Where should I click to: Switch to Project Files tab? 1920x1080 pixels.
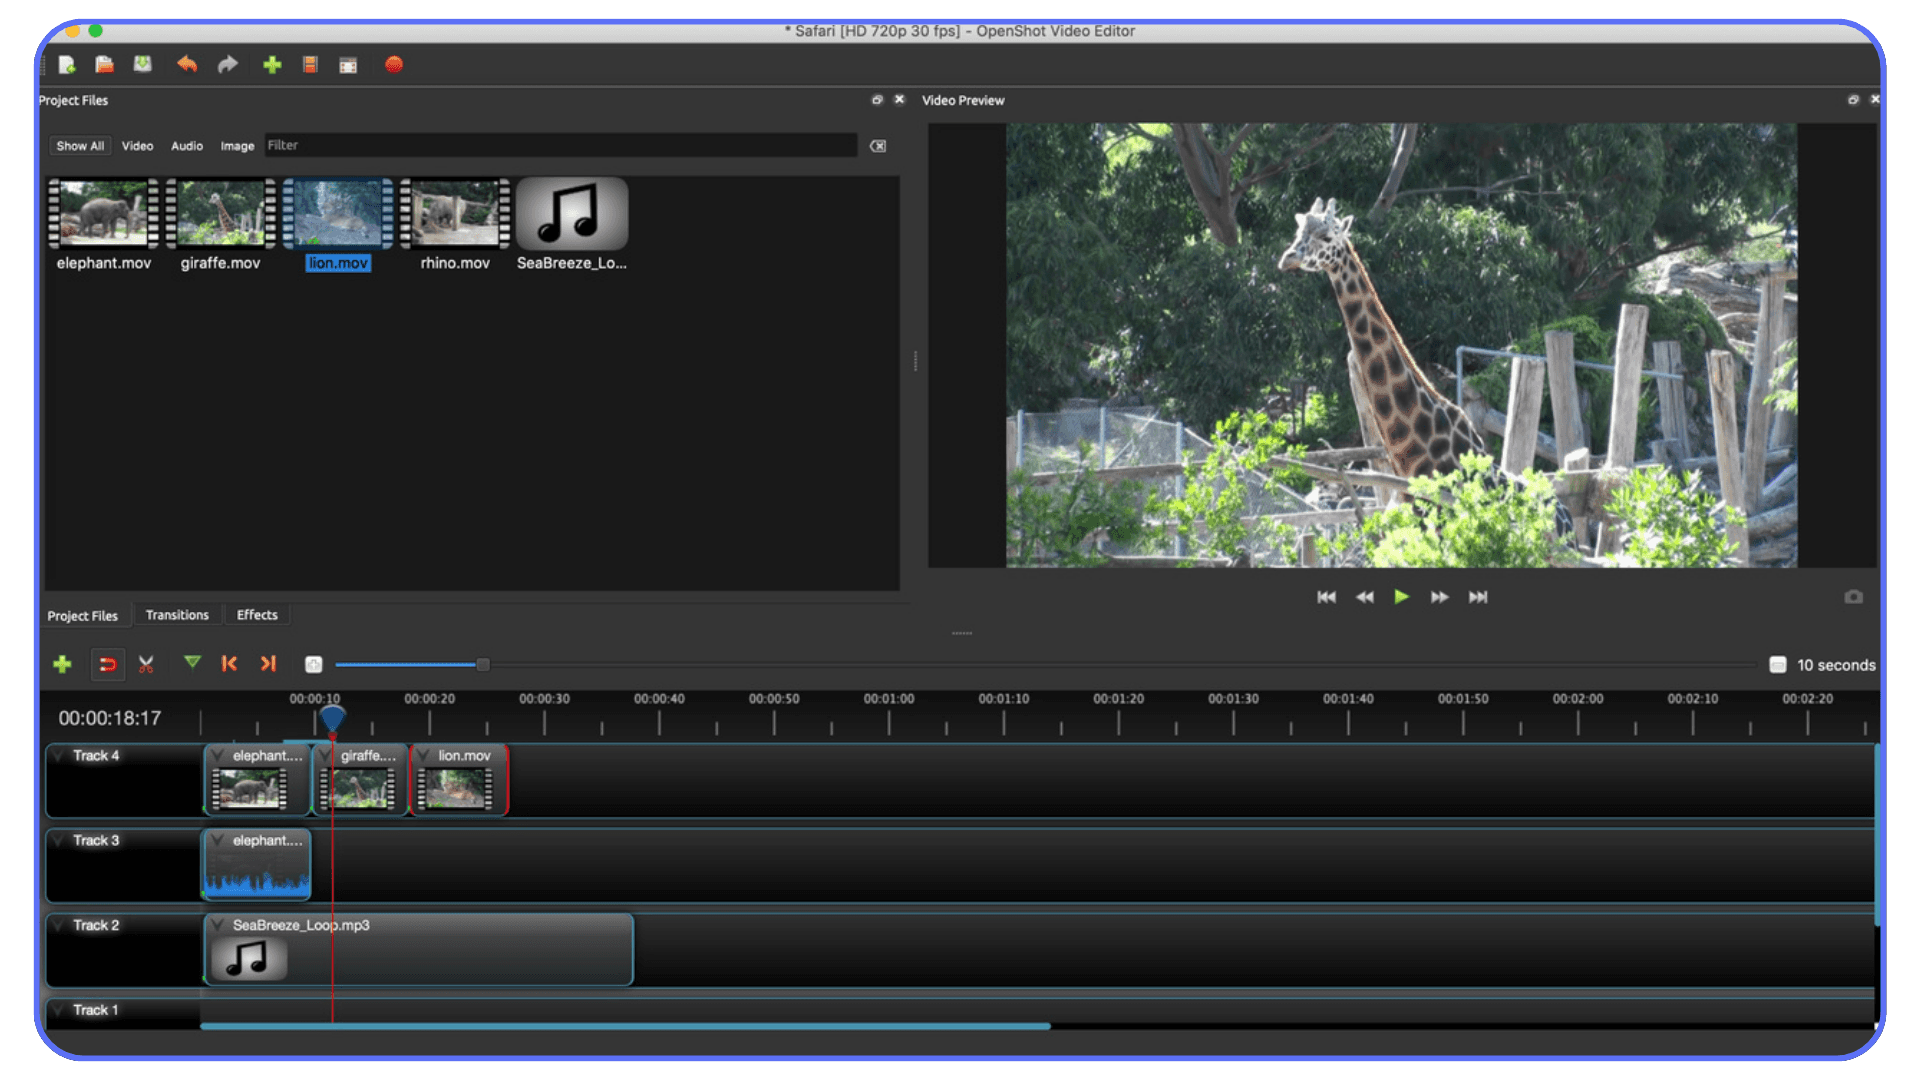(82, 616)
